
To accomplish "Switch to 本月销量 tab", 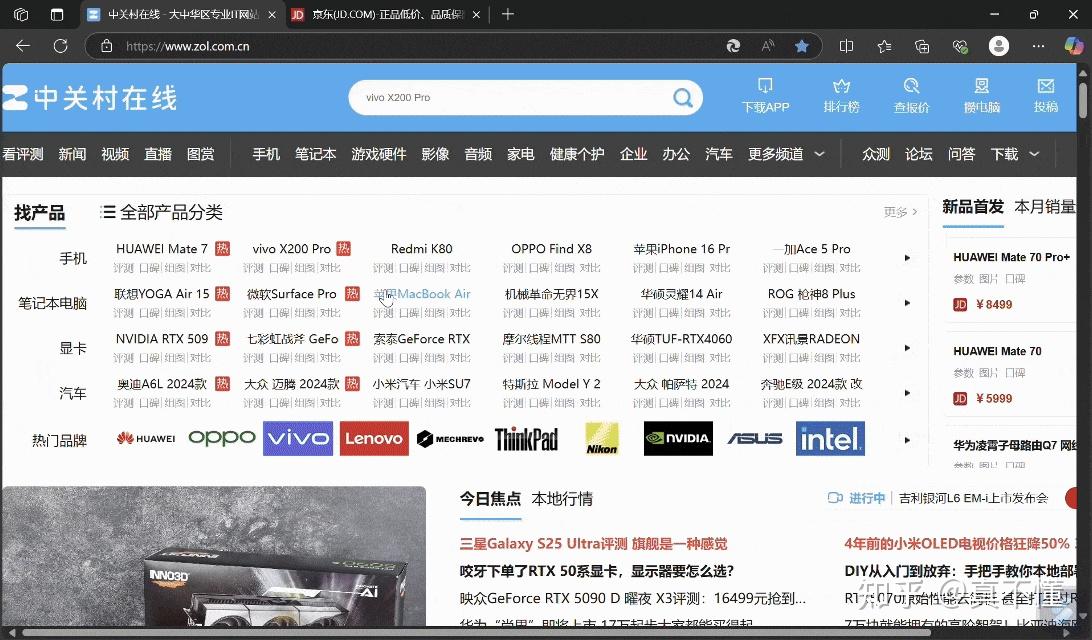I will tap(1045, 206).
